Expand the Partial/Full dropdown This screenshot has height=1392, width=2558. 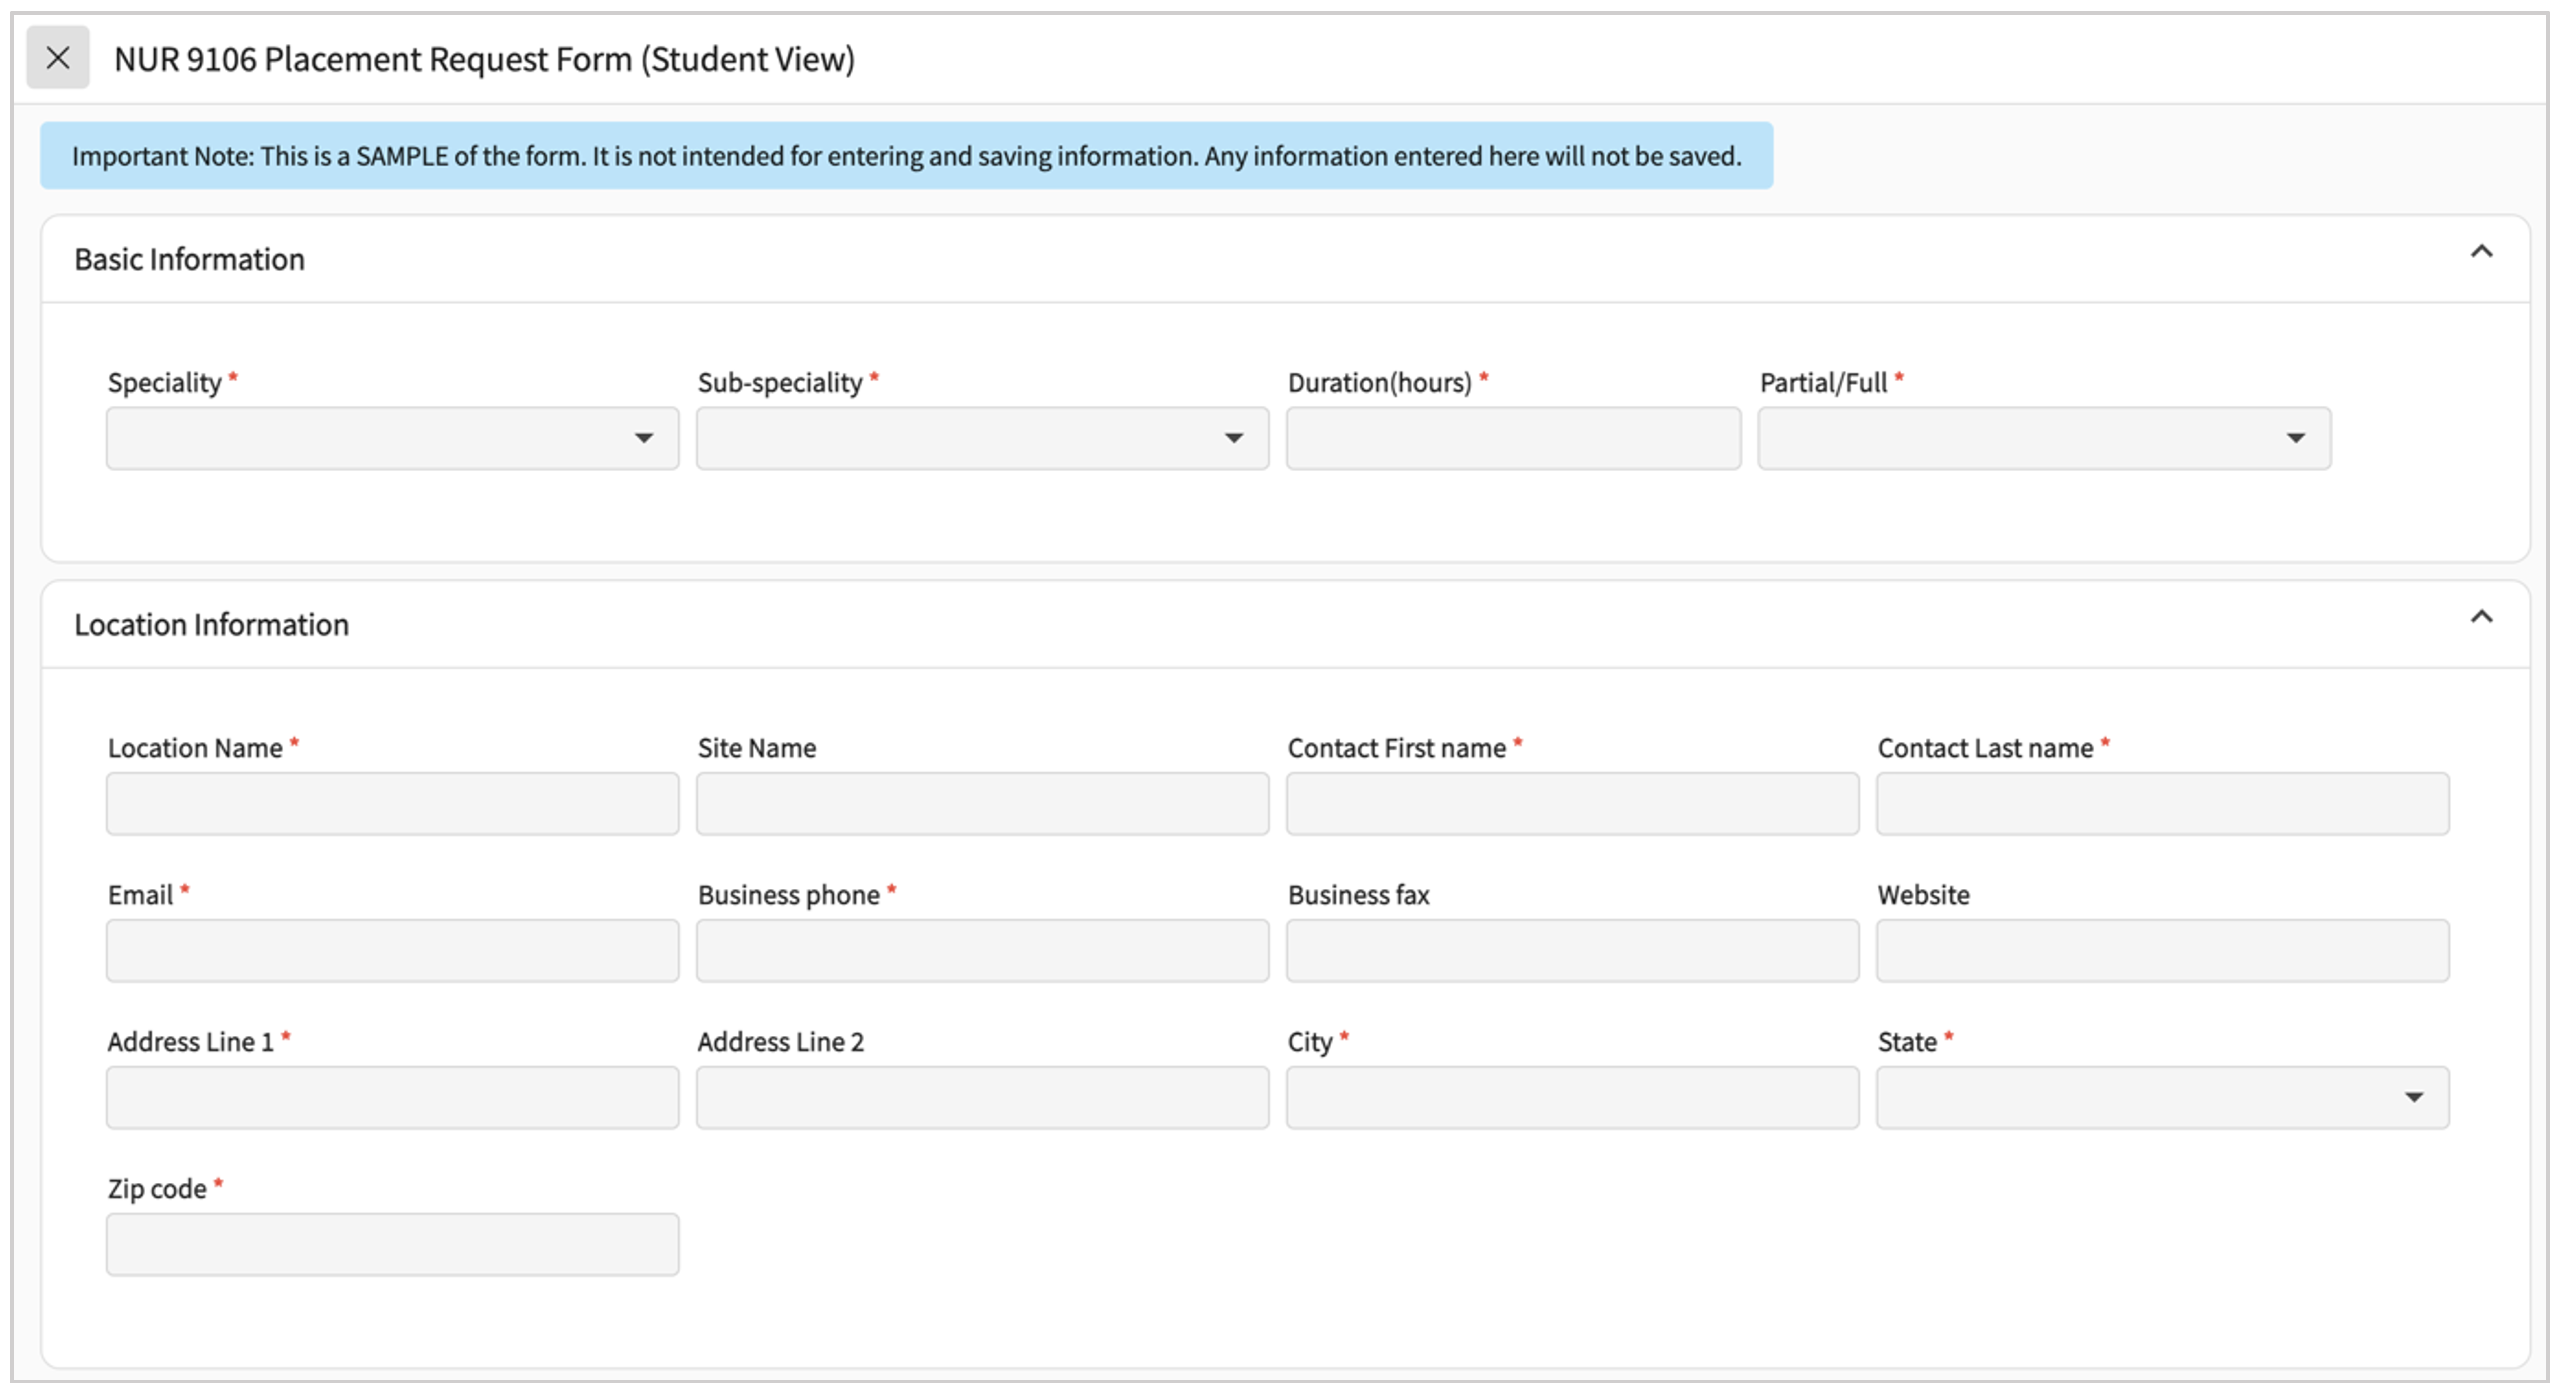click(x=2044, y=438)
